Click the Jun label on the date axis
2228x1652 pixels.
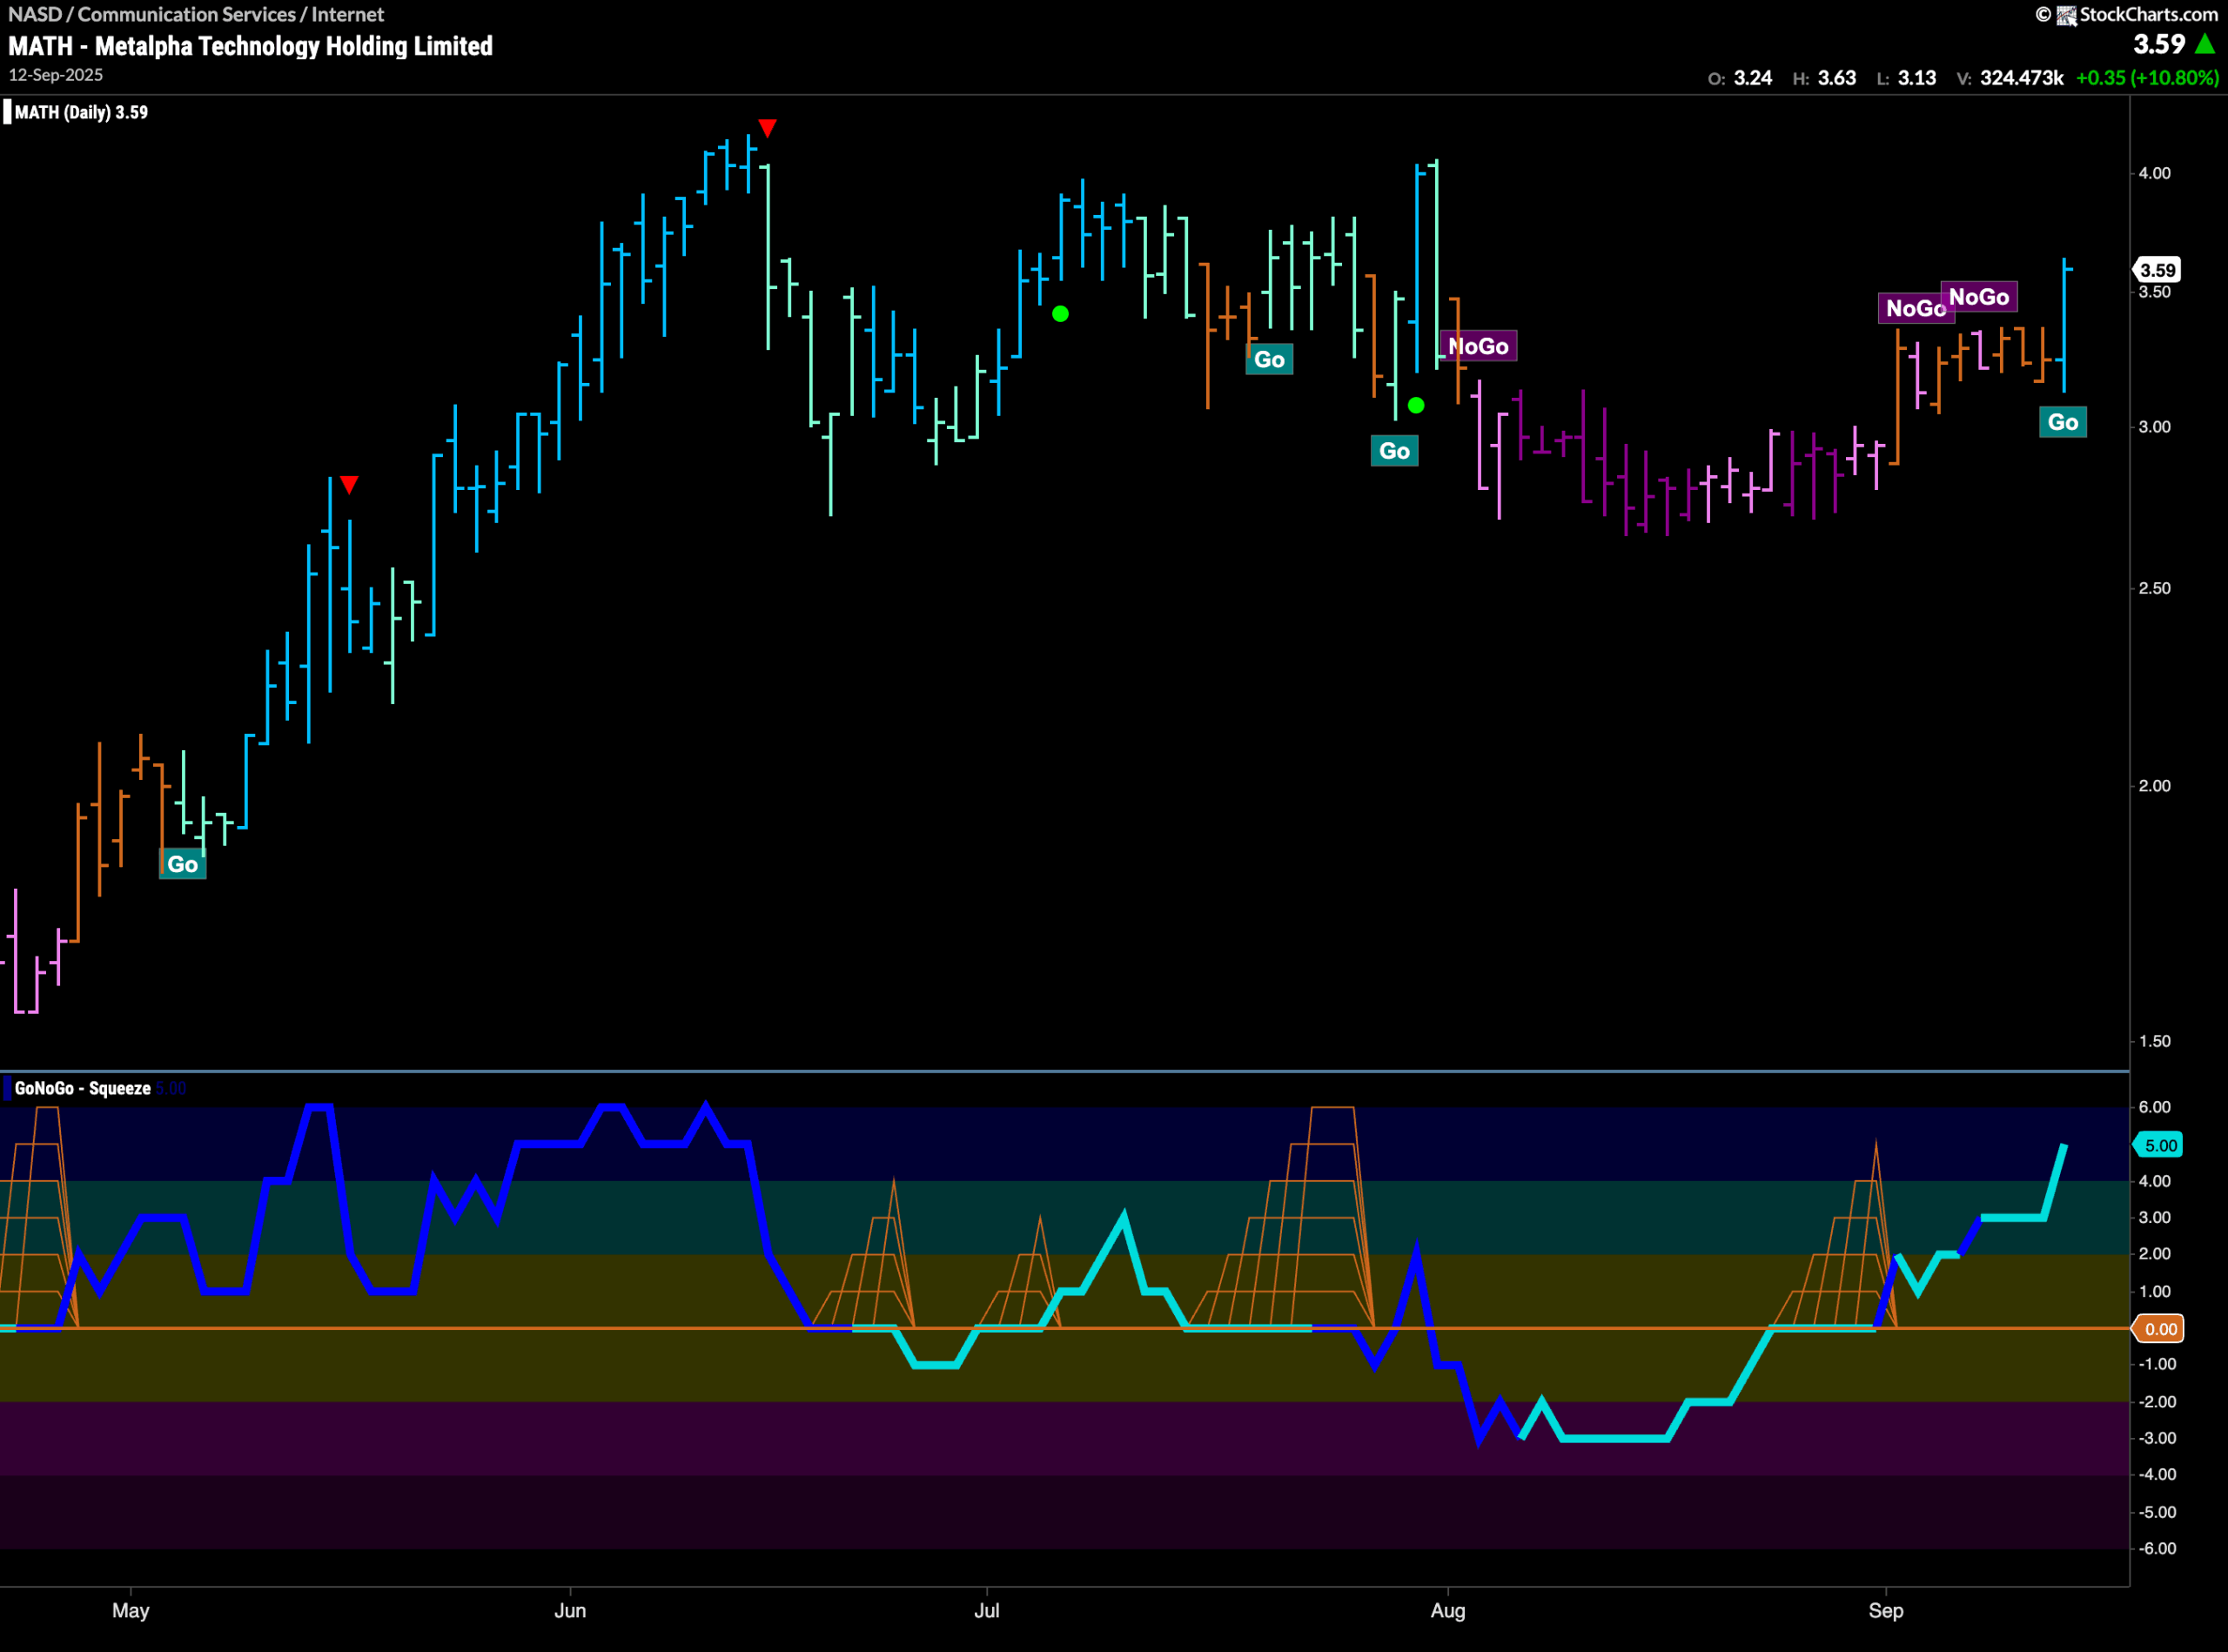(570, 1610)
